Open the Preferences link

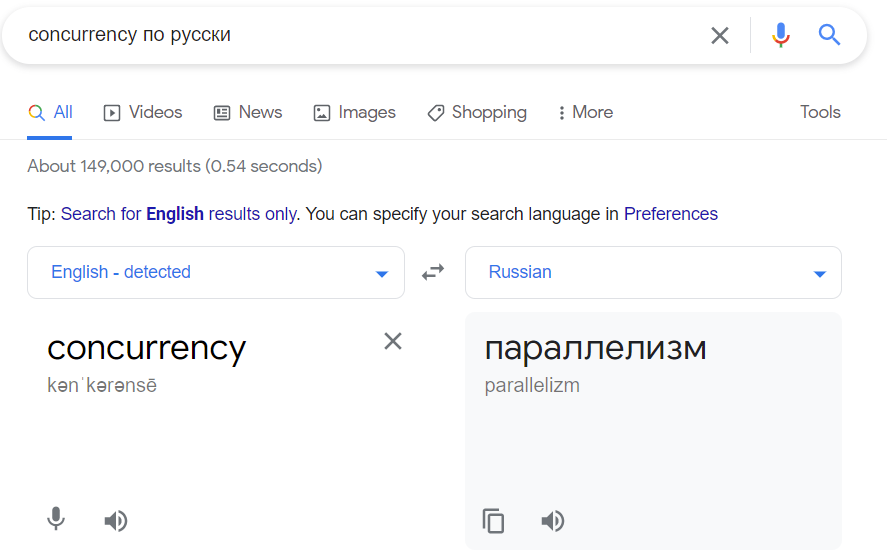pos(670,214)
